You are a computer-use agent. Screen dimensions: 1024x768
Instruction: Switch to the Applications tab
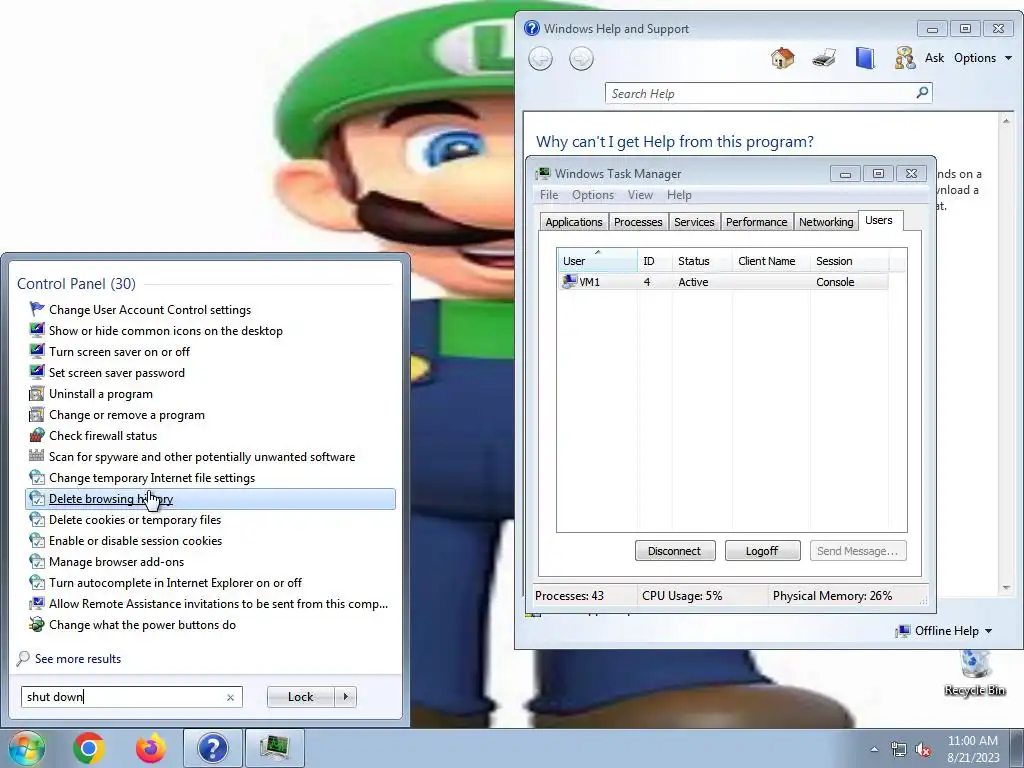[574, 222]
